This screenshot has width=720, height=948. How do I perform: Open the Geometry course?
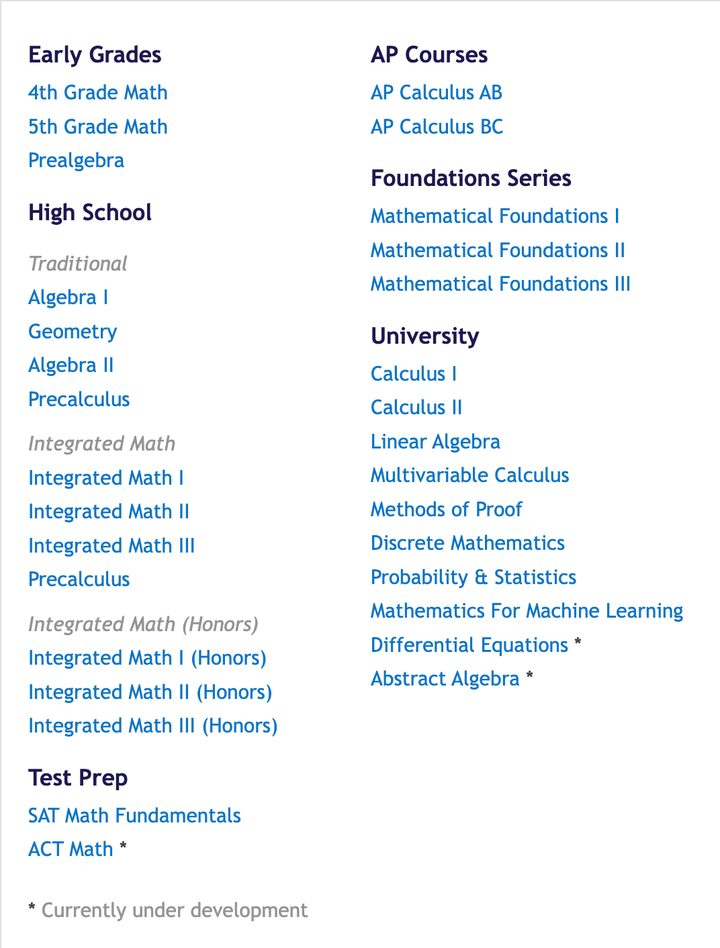[72, 332]
